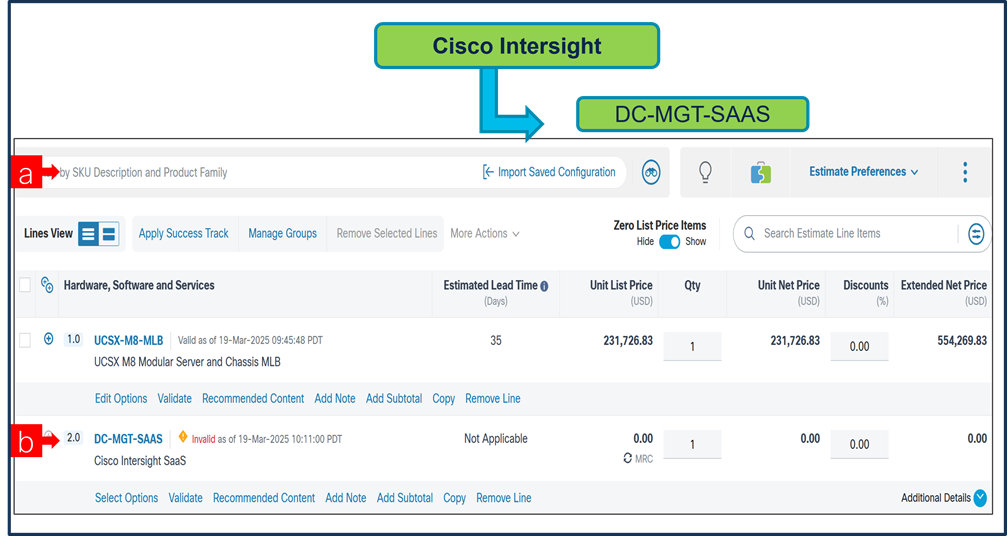This screenshot has height=536, width=1007.
Task: Click the Not Applicable lead time text
Action: pos(496,439)
